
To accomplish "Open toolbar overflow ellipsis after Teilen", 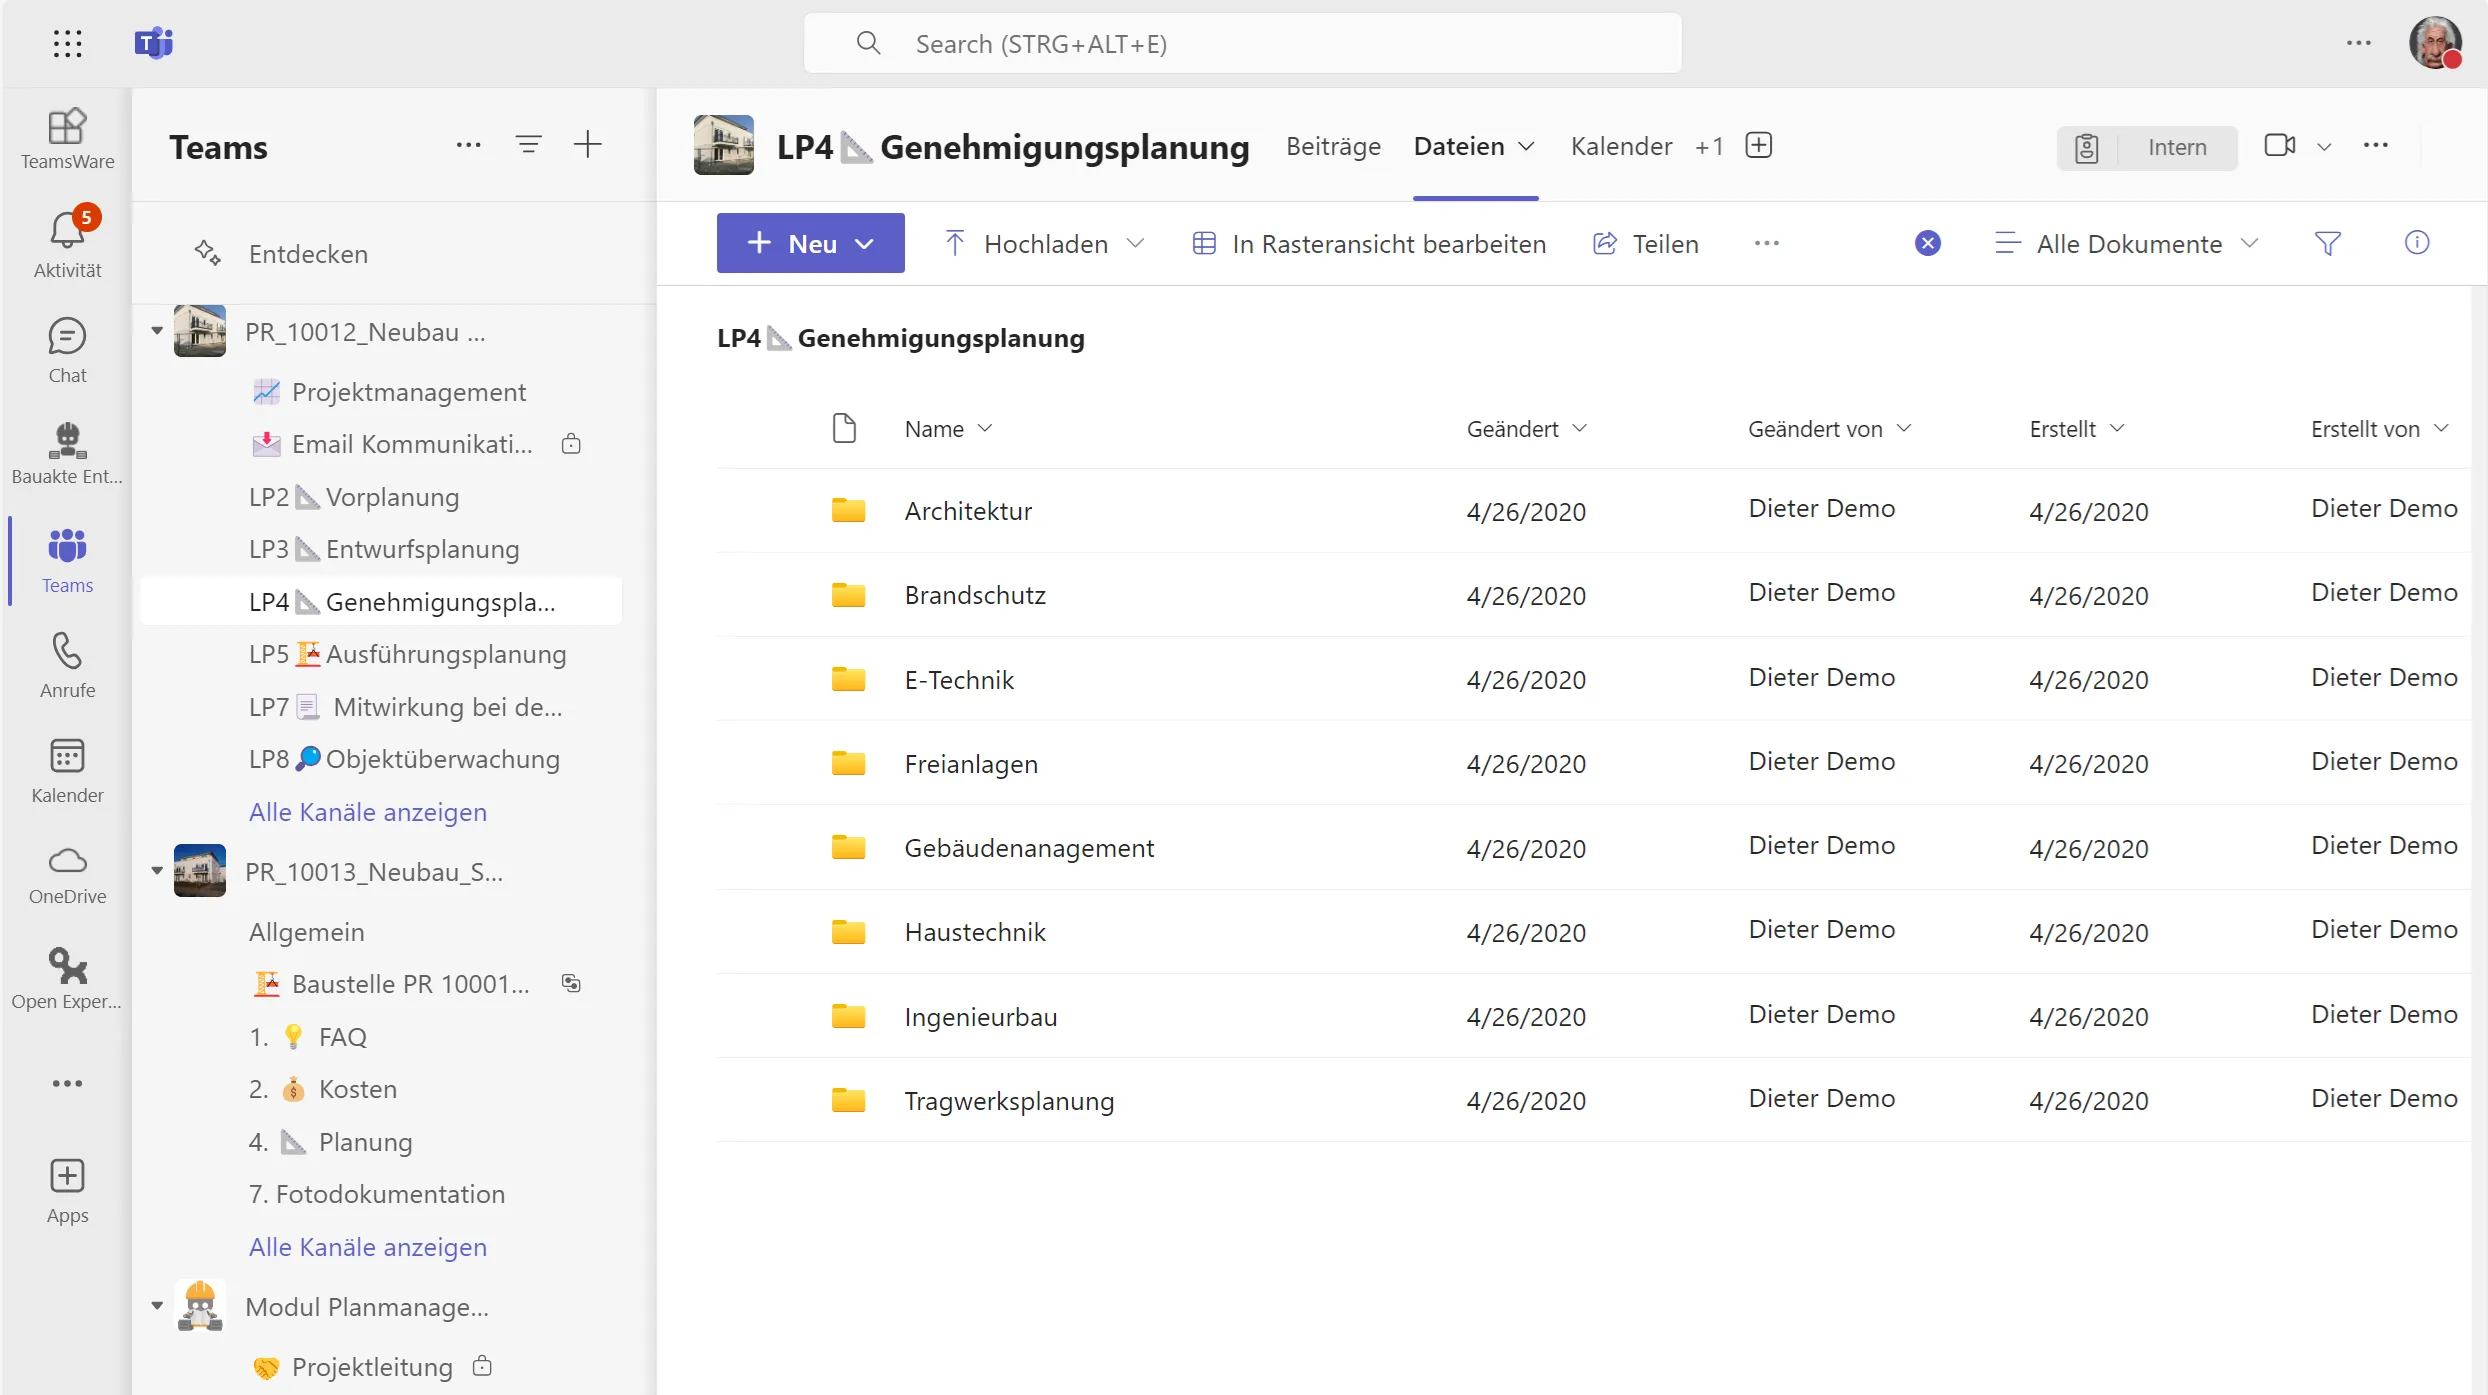I will (1767, 243).
